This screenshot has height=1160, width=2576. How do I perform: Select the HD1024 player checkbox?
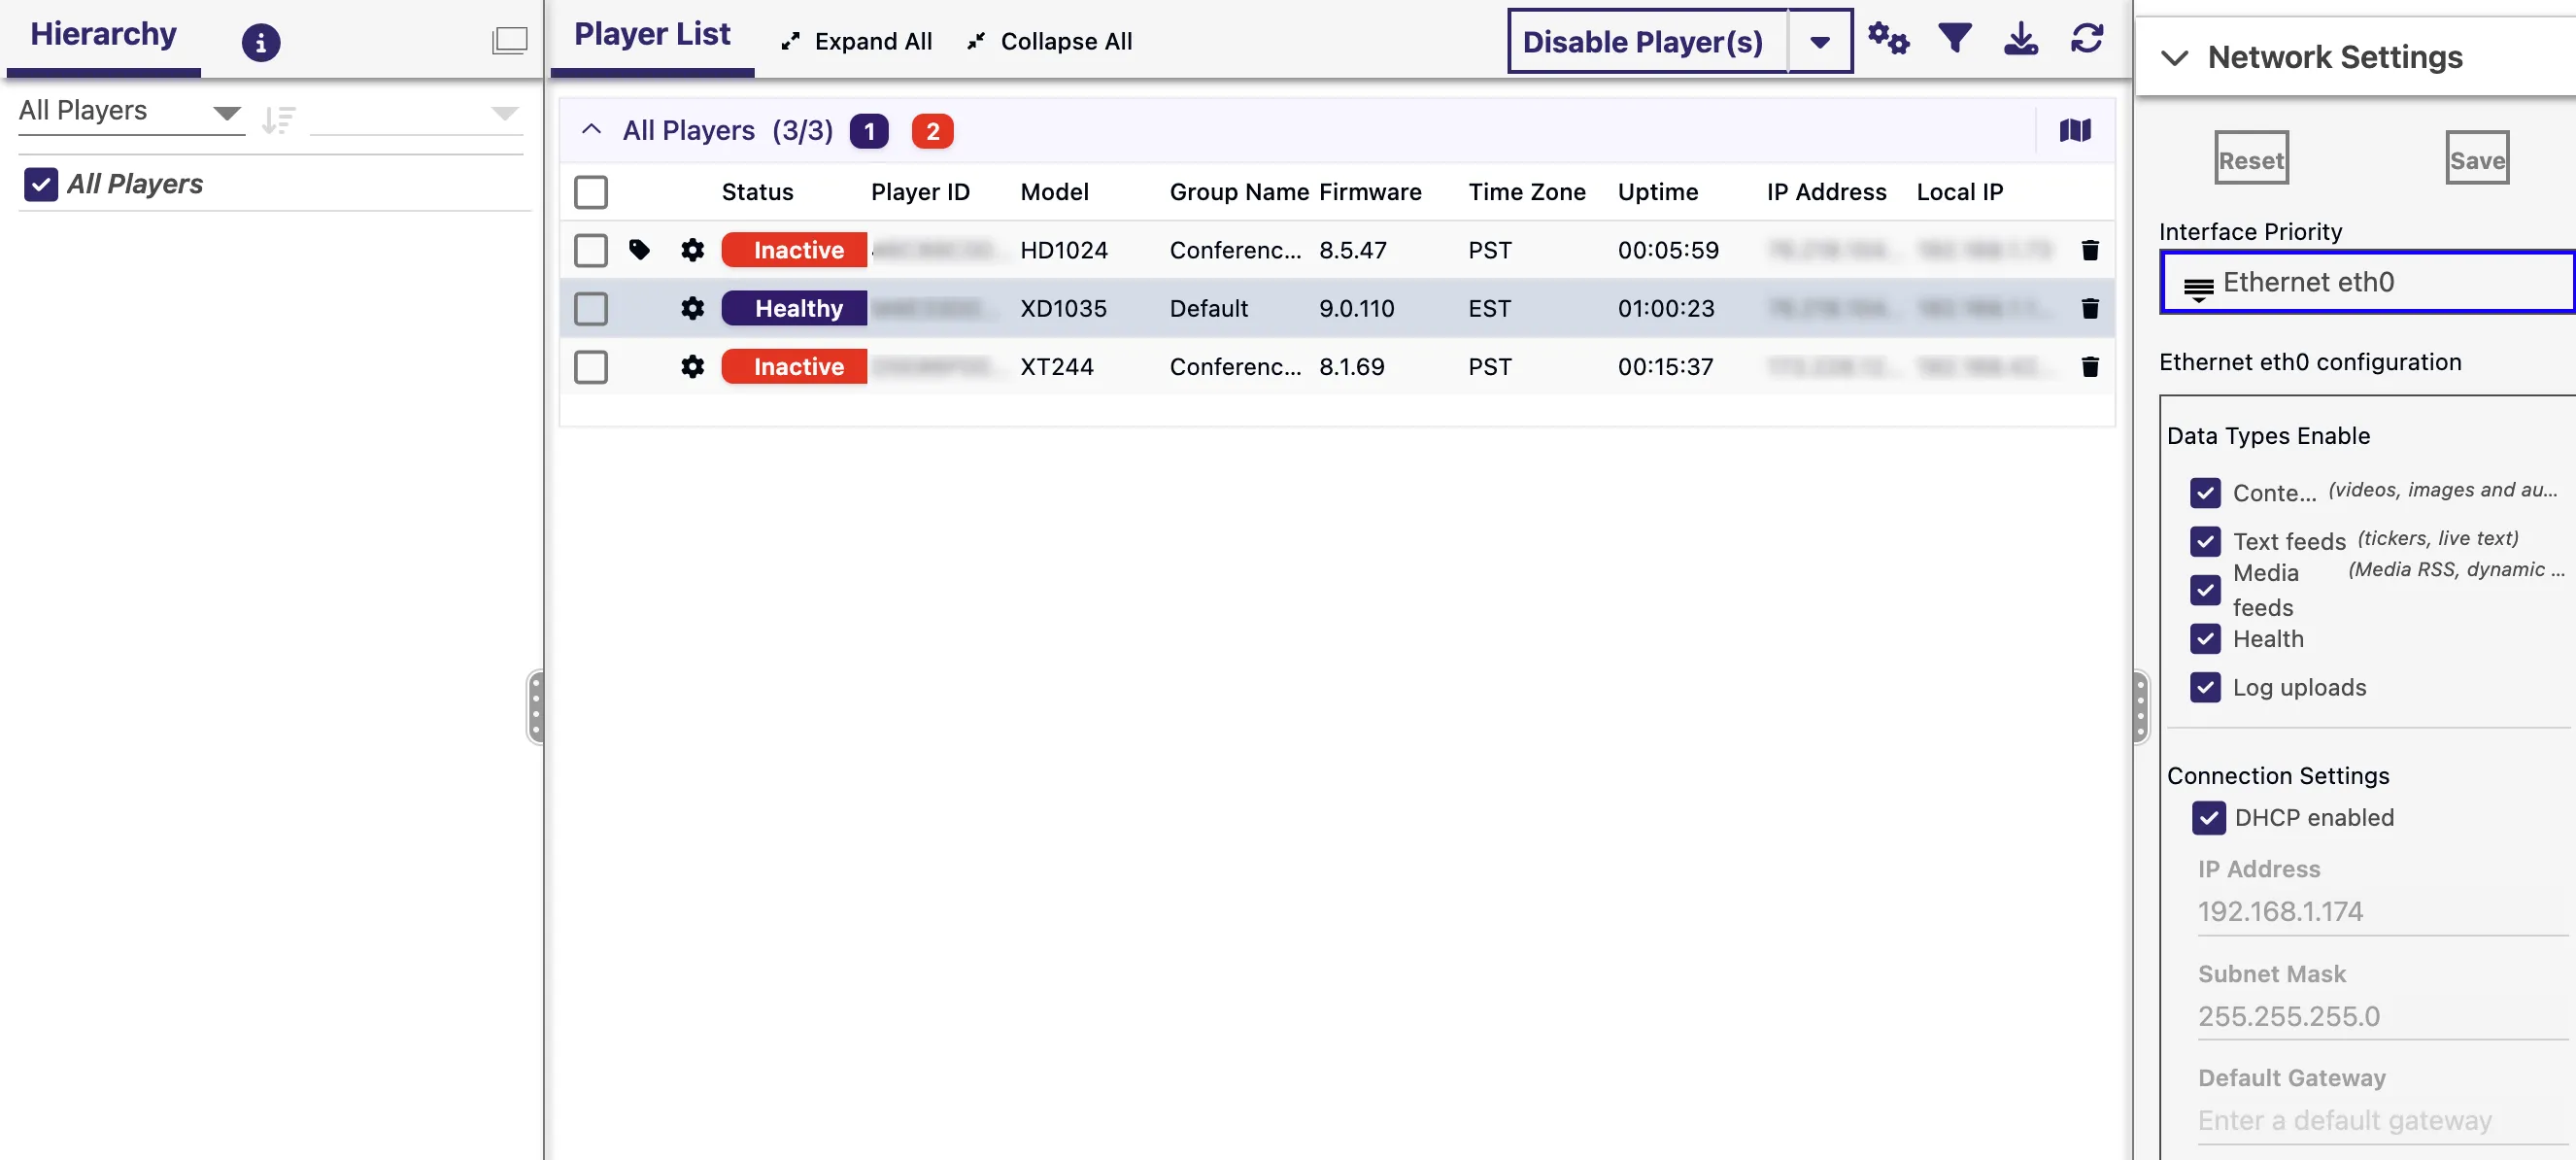591,249
